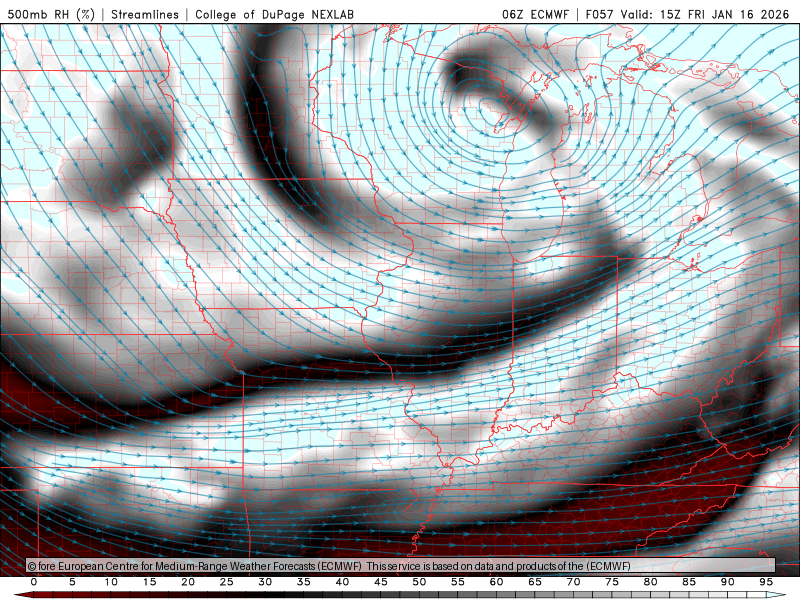Click the 'F057' forecast hour label
This screenshot has height=600, width=800.
(600, 14)
